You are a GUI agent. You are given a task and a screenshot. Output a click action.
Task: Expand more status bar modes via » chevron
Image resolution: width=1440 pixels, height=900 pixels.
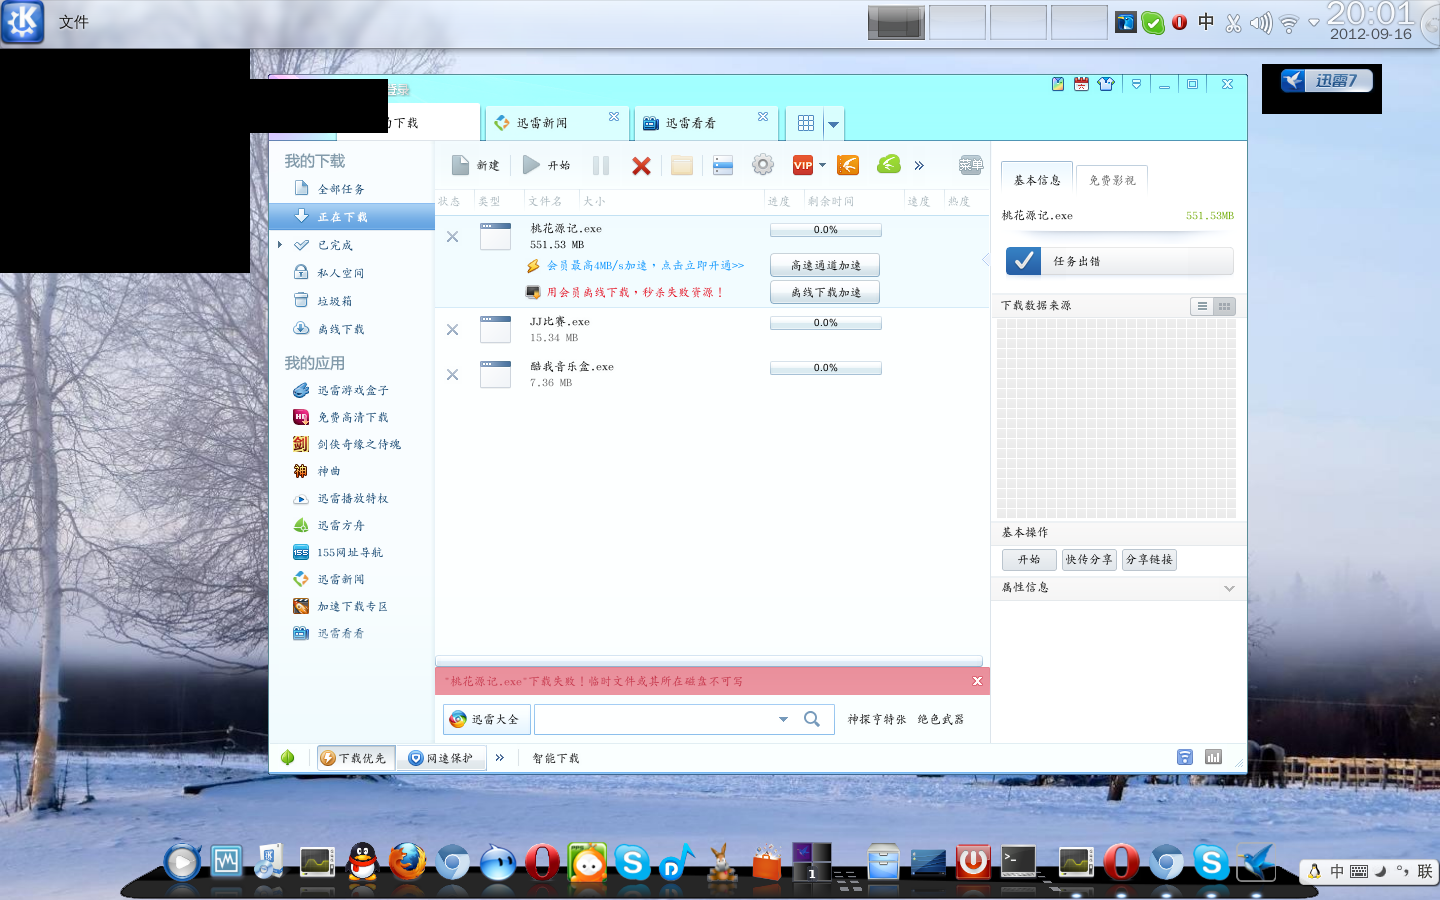click(x=500, y=758)
